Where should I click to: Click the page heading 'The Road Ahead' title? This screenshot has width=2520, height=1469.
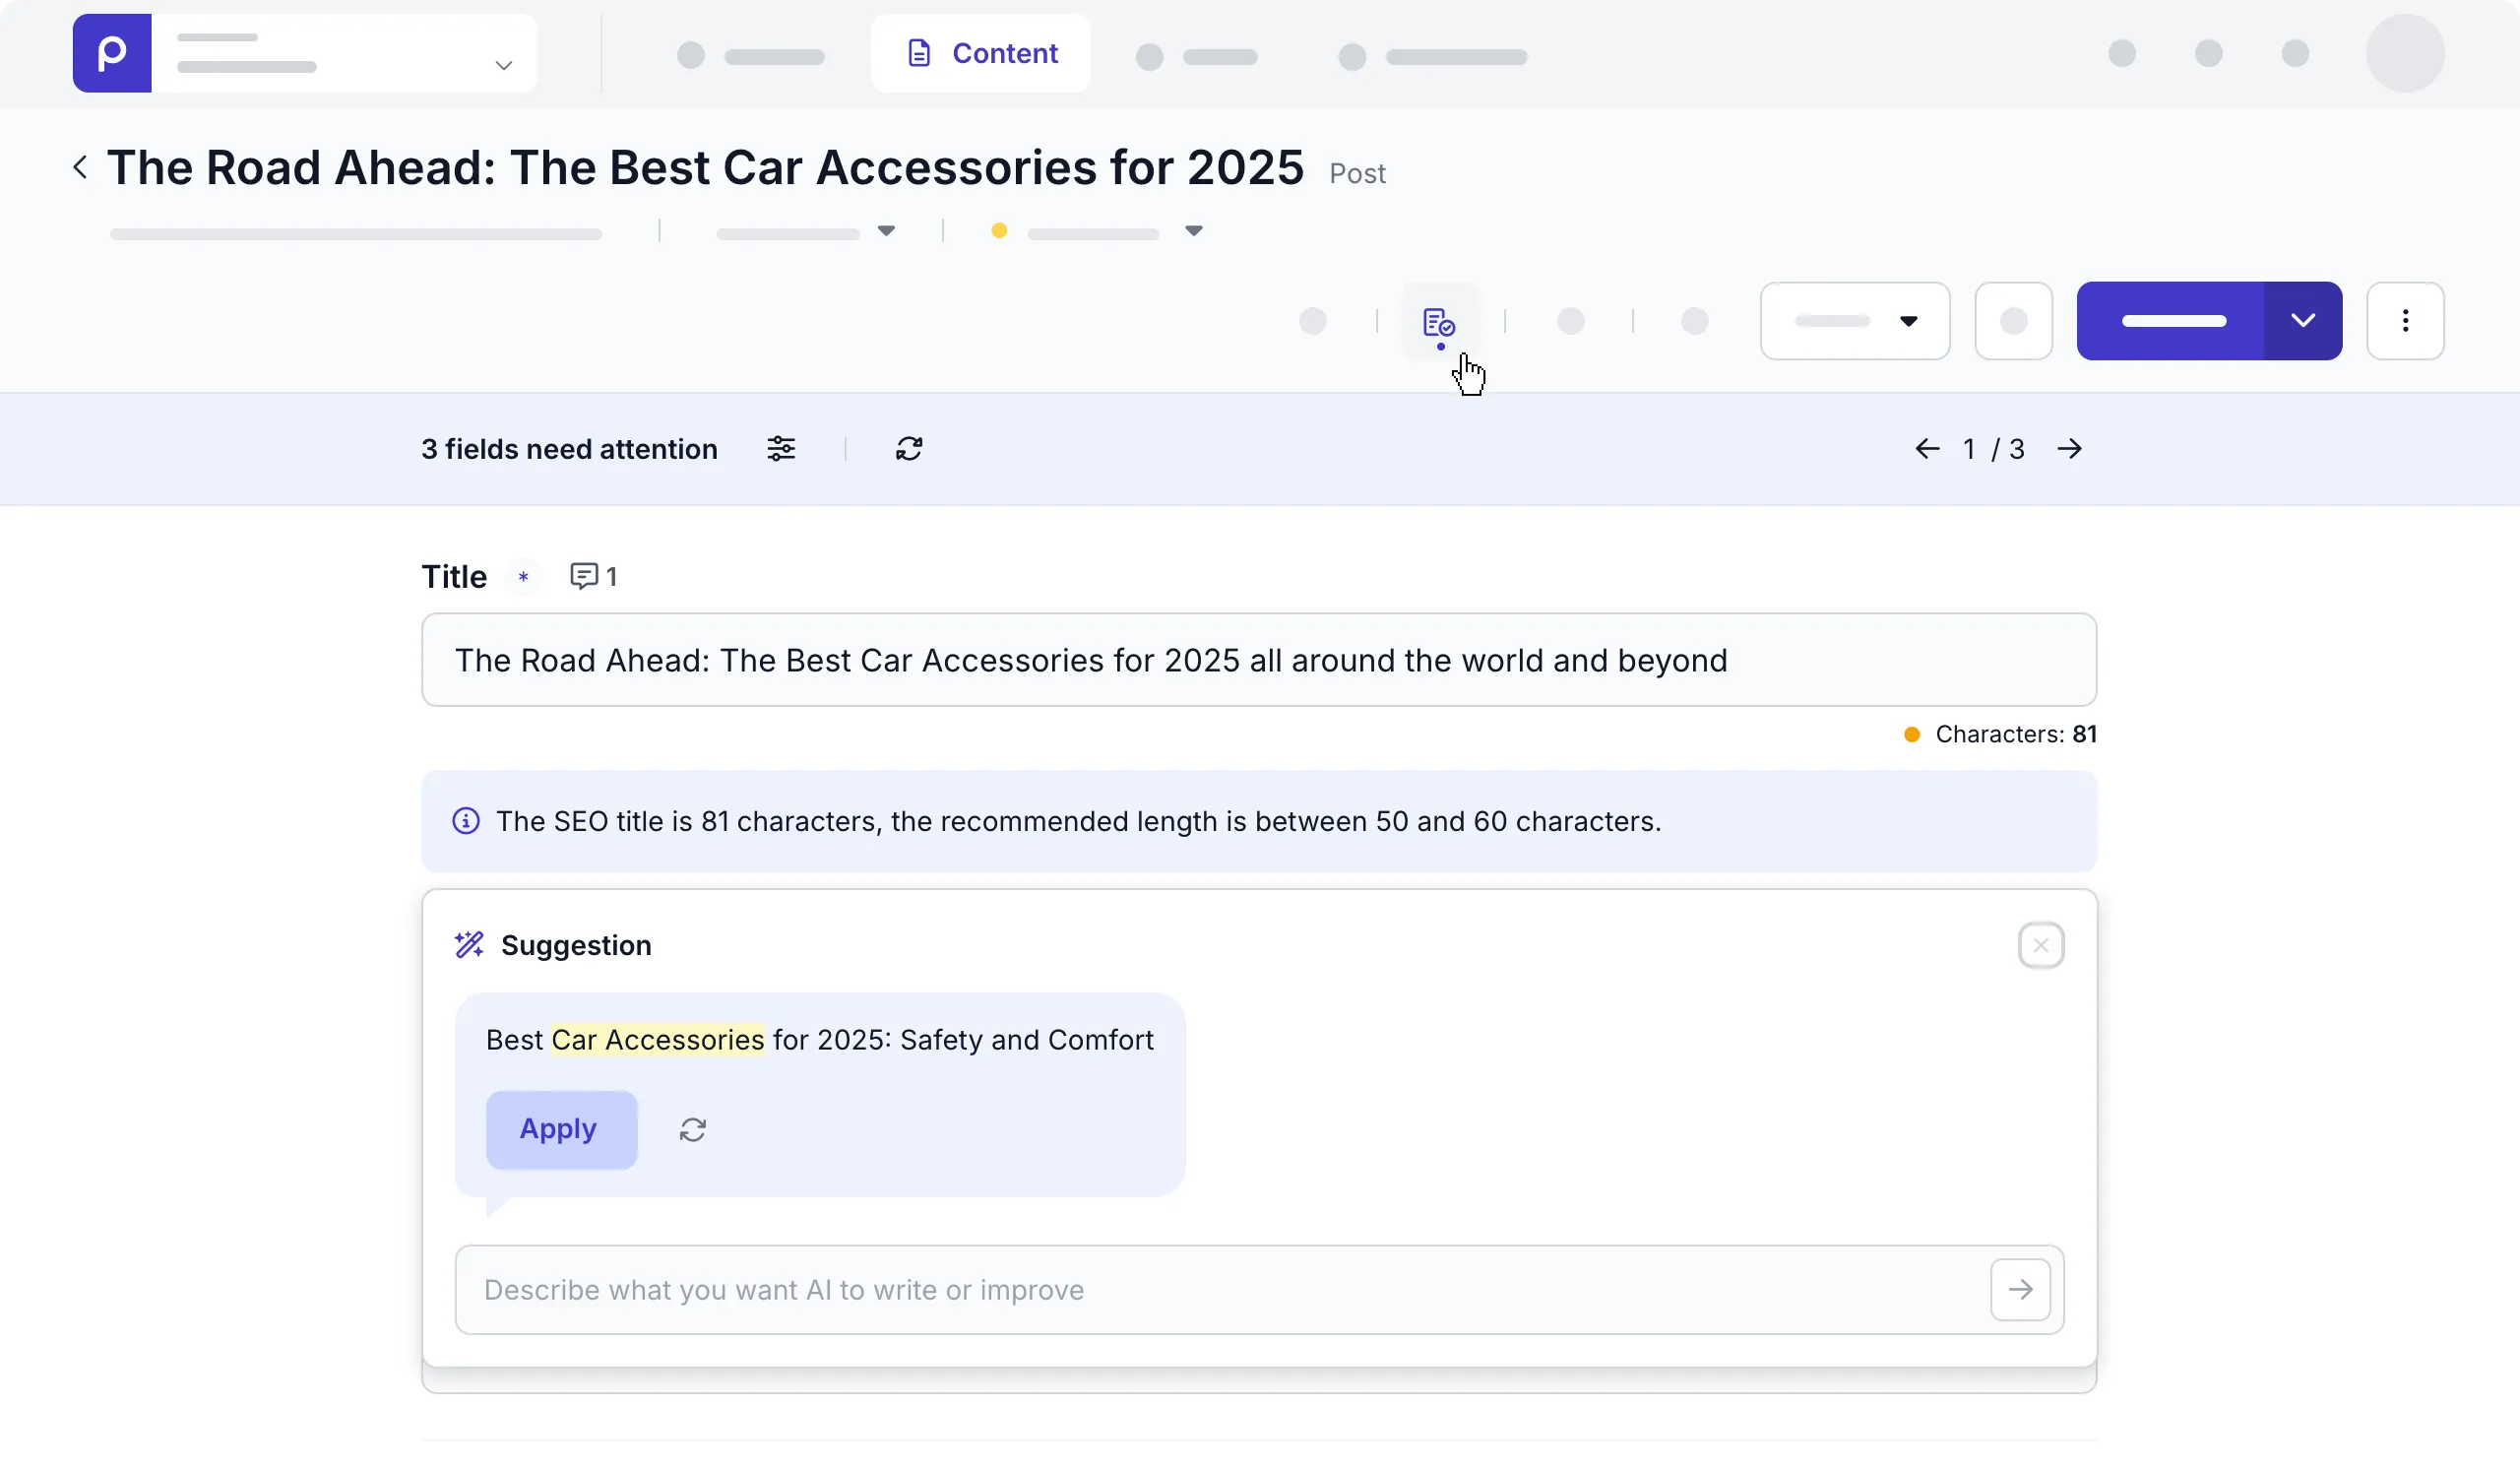coord(705,167)
